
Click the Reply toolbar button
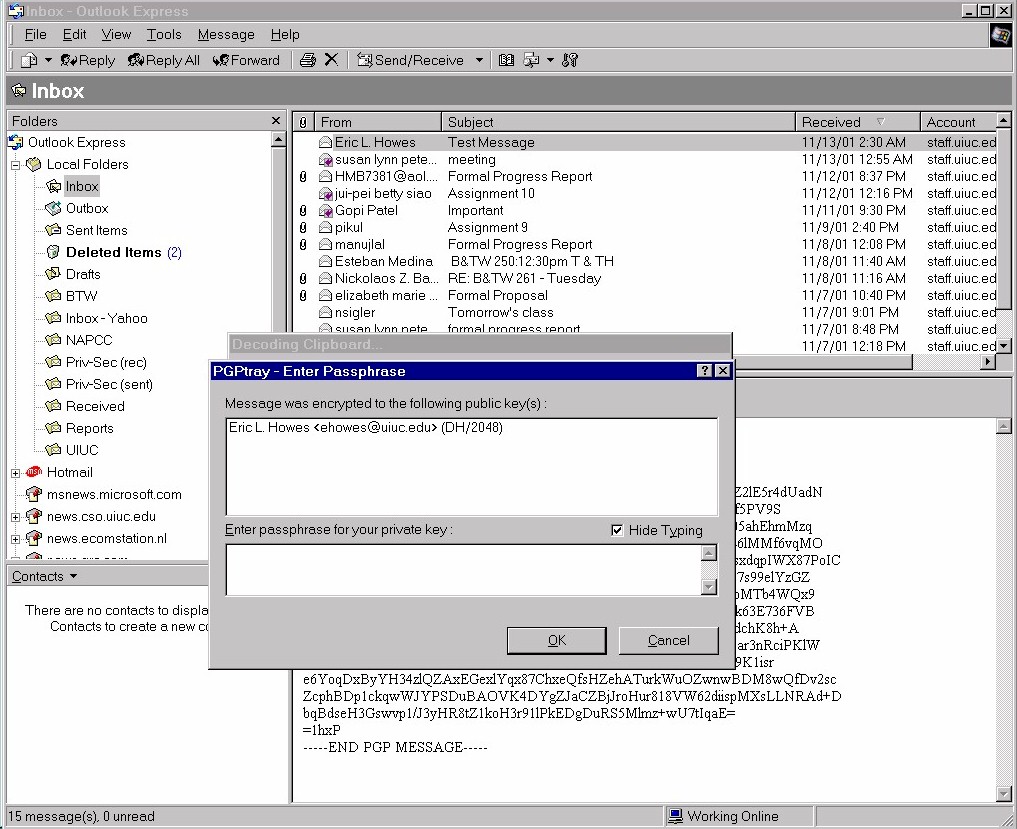tap(88, 60)
